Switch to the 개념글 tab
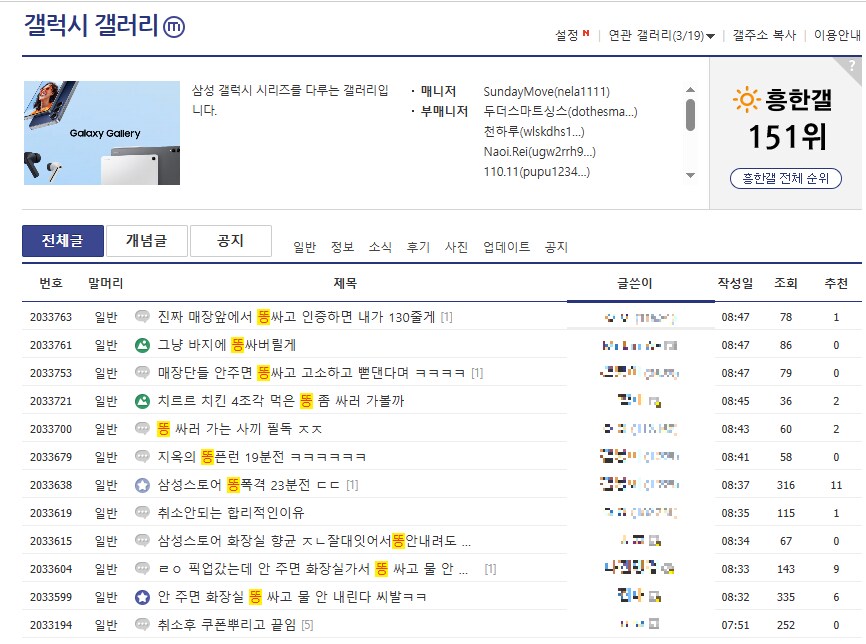 [x=146, y=241]
